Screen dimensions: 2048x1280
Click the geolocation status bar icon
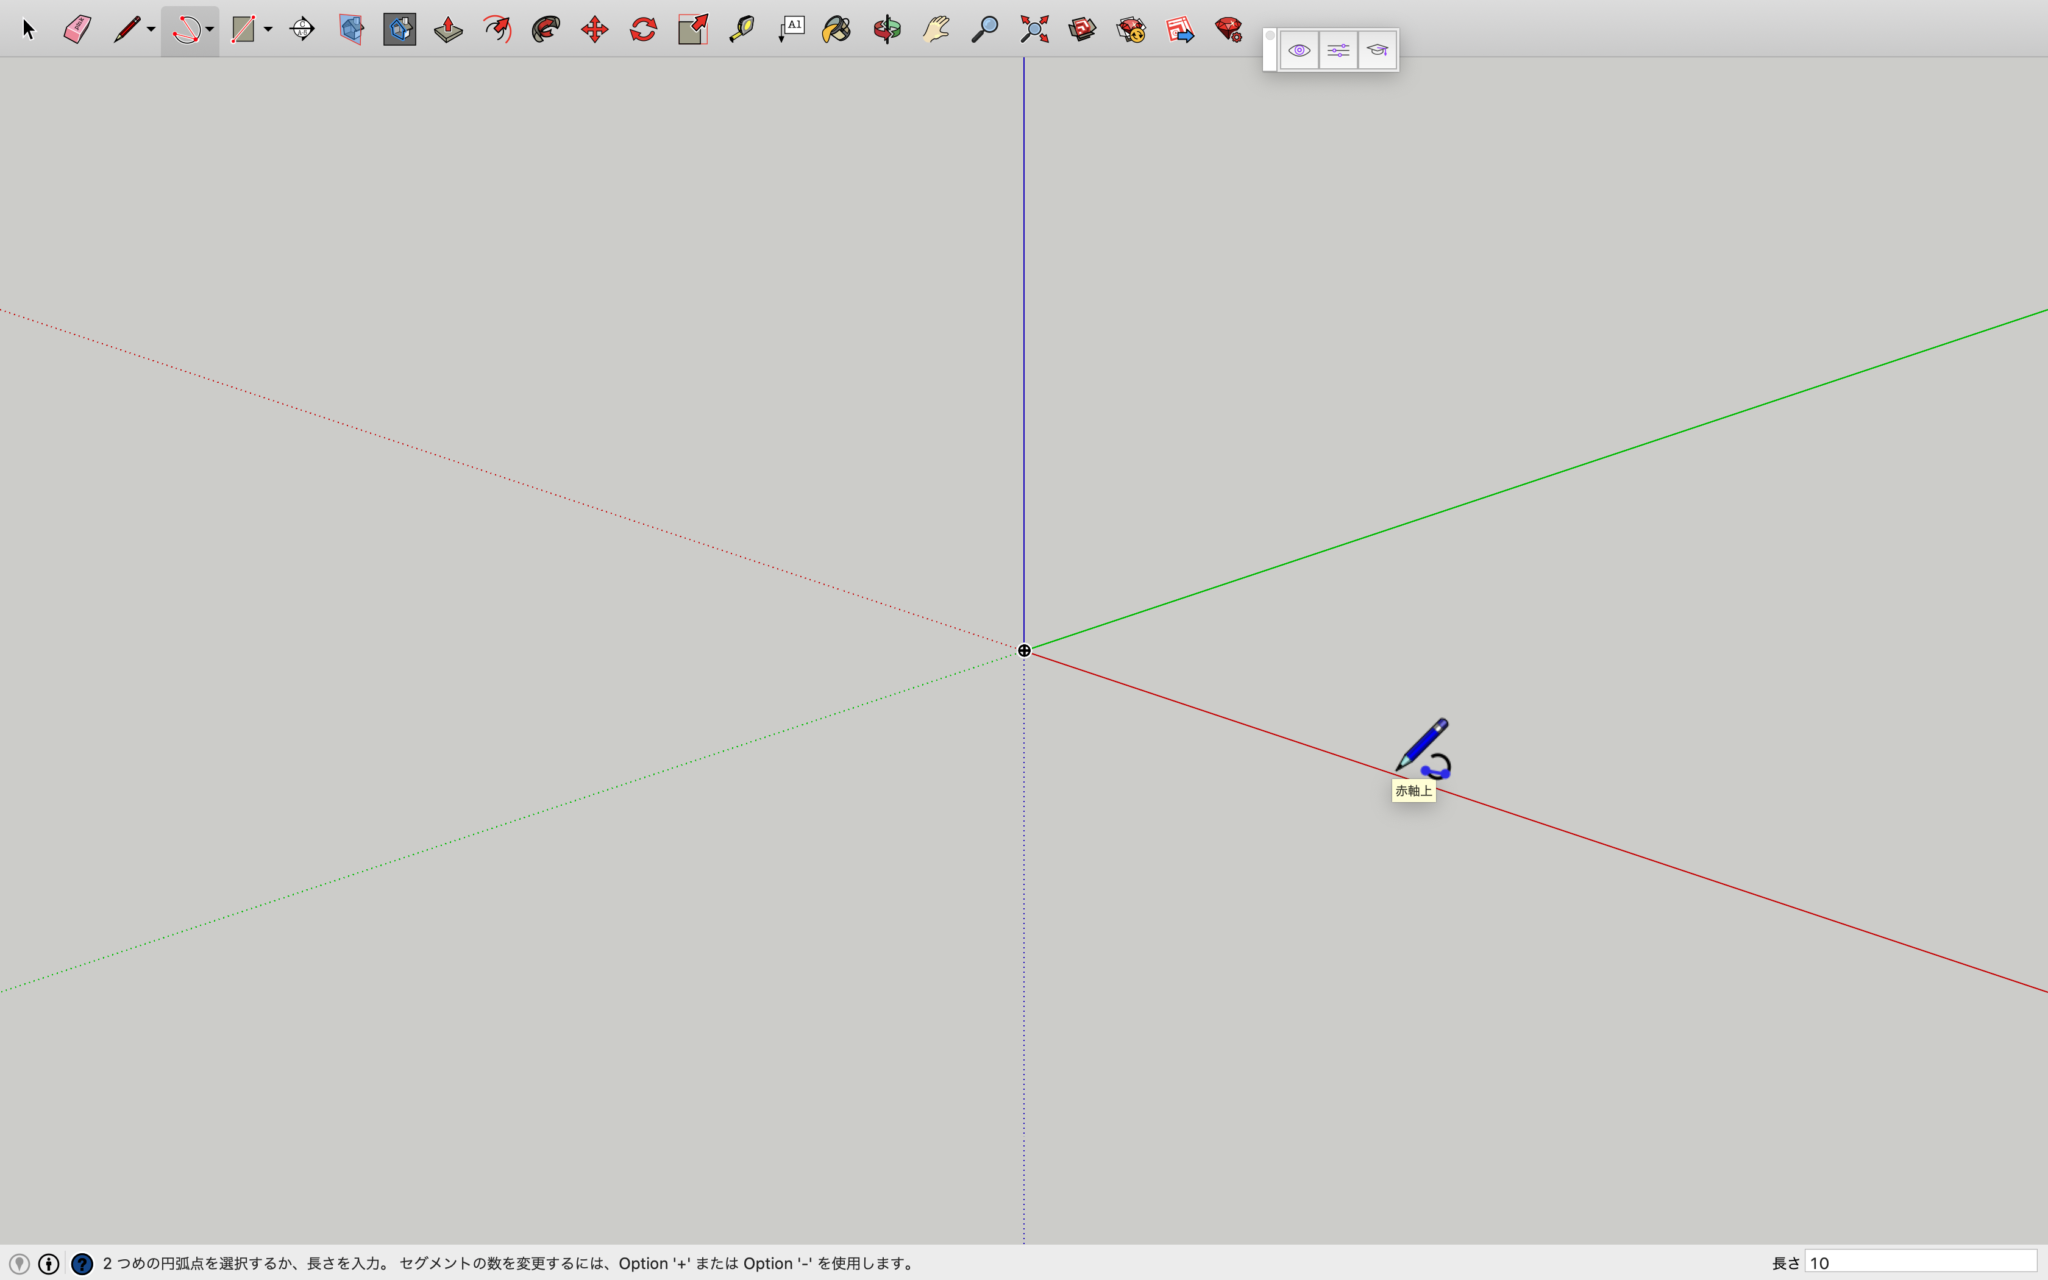(19, 1263)
